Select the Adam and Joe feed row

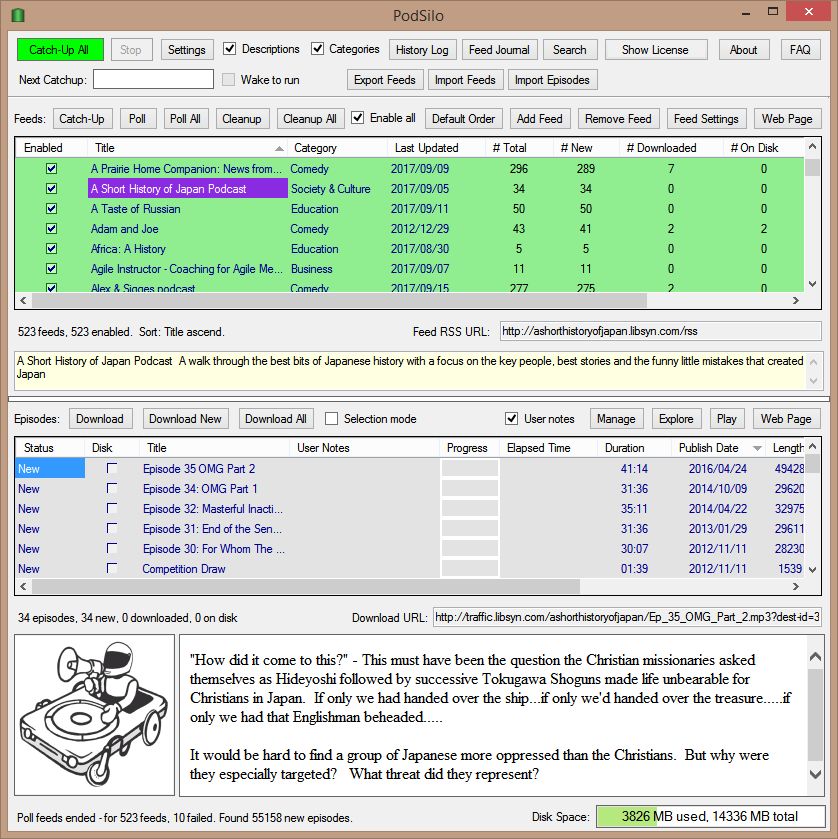click(409, 228)
